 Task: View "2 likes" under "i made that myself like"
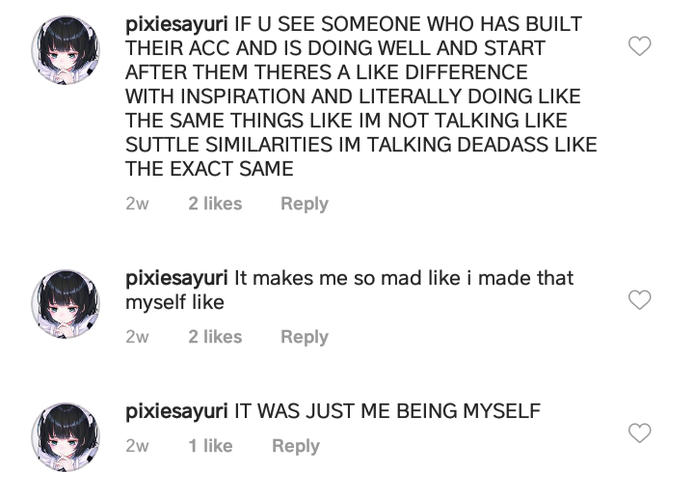click(x=215, y=337)
